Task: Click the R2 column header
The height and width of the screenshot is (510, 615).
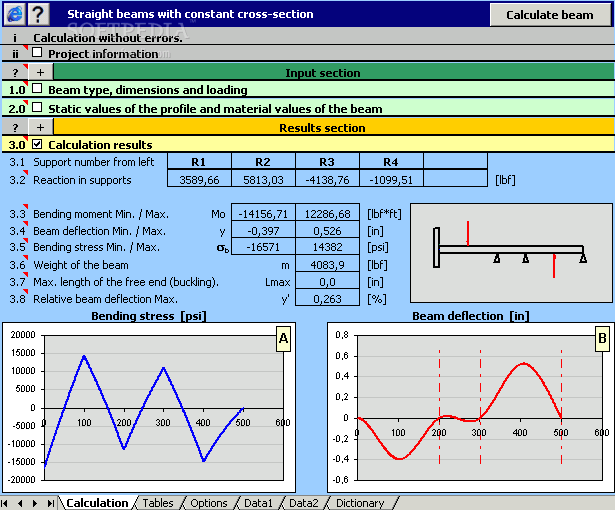Action: pos(263,162)
